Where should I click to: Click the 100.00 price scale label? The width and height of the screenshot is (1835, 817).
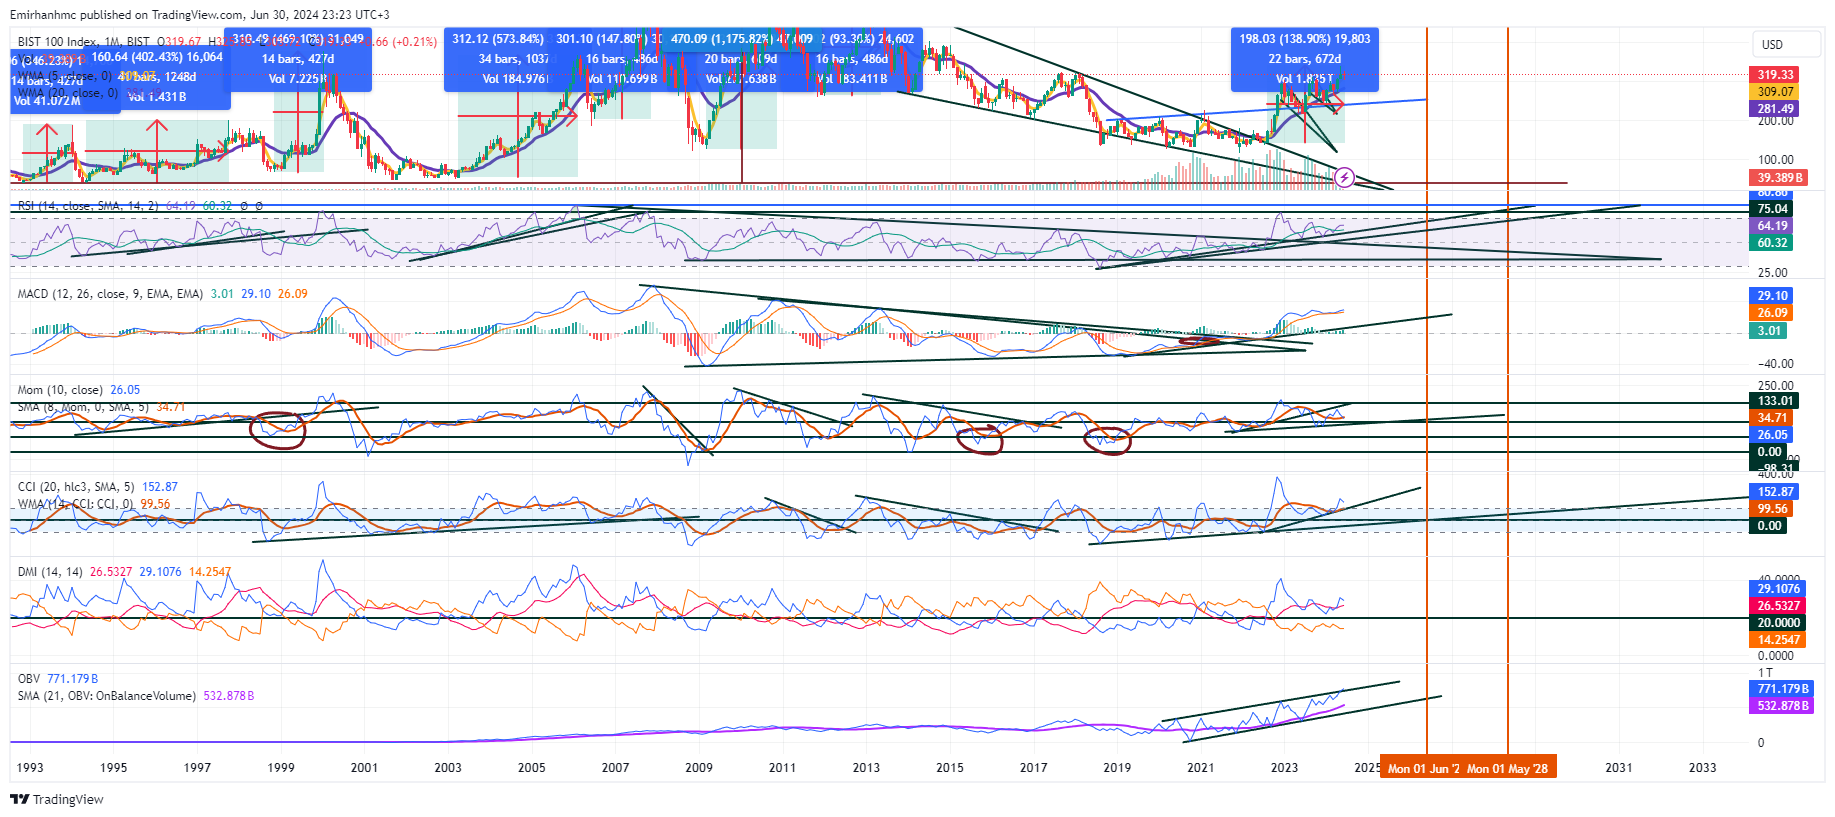tap(1776, 160)
